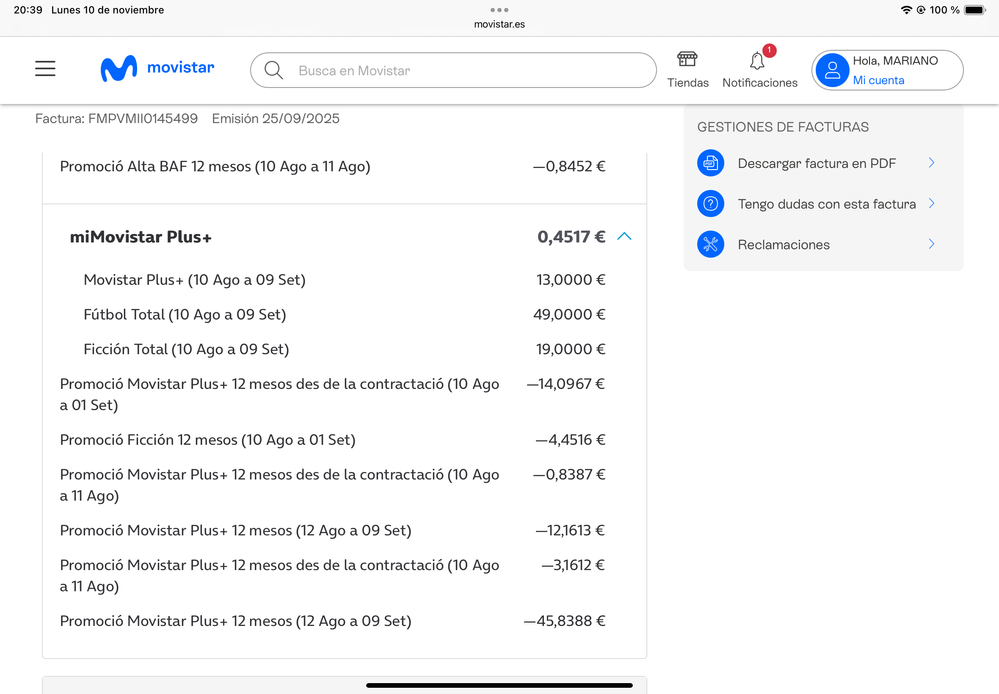Screen dimensions: 999x694
Task: Click the Descargar factura en PDF link
Action: tap(816, 163)
